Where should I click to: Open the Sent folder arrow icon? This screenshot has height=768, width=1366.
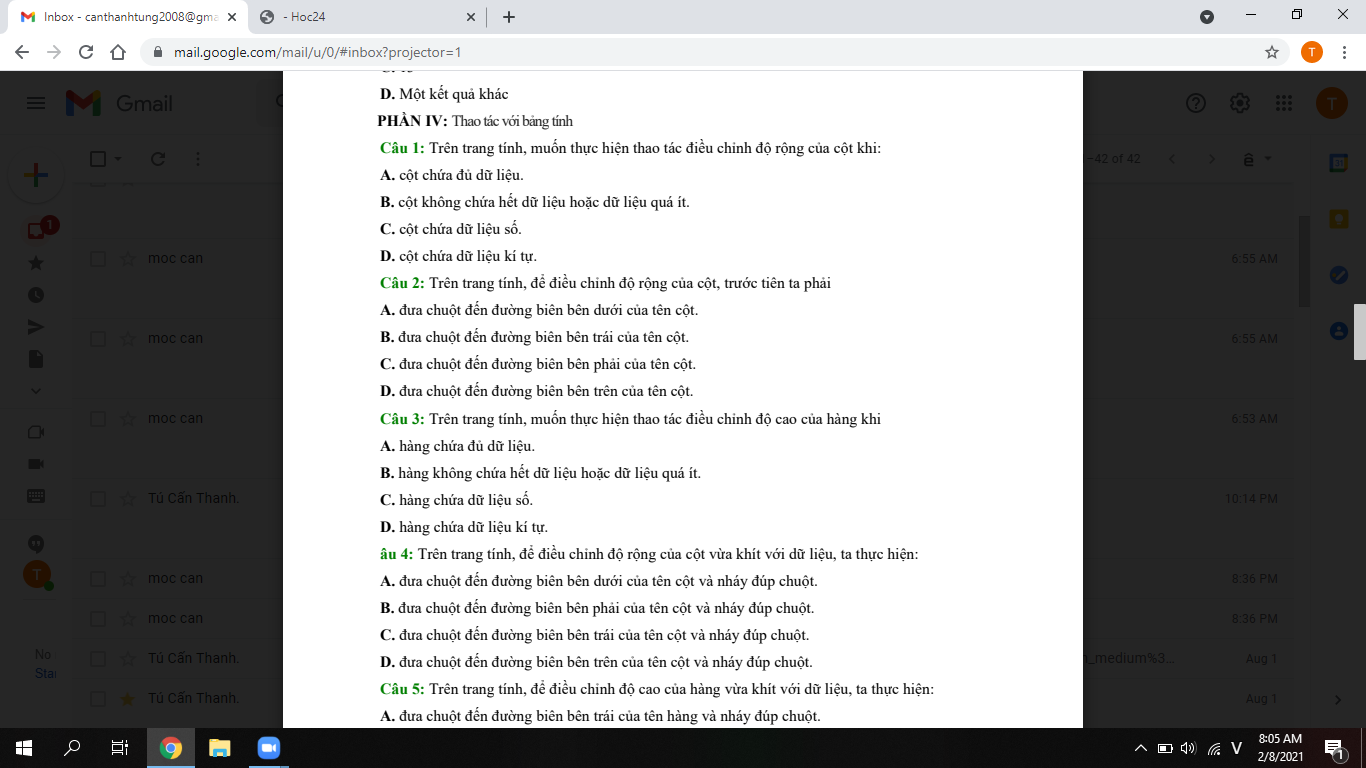coord(36,327)
